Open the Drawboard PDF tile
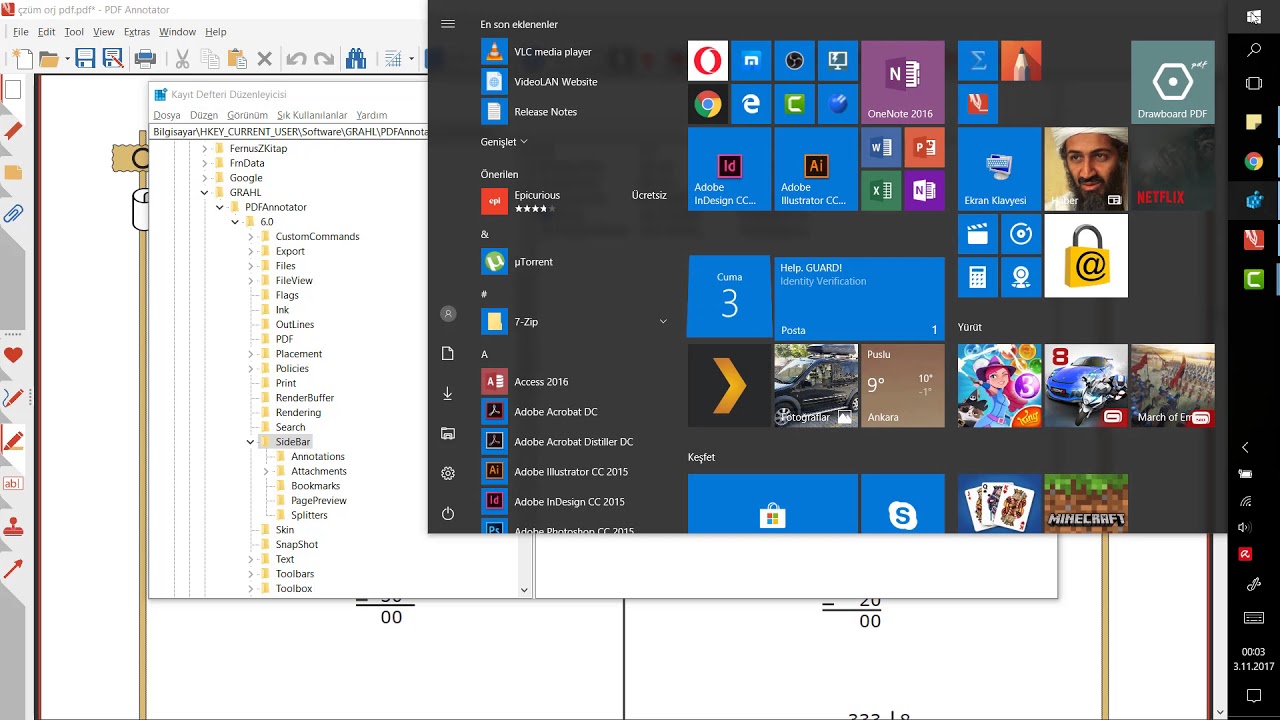 pyautogui.click(x=1173, y=82)
